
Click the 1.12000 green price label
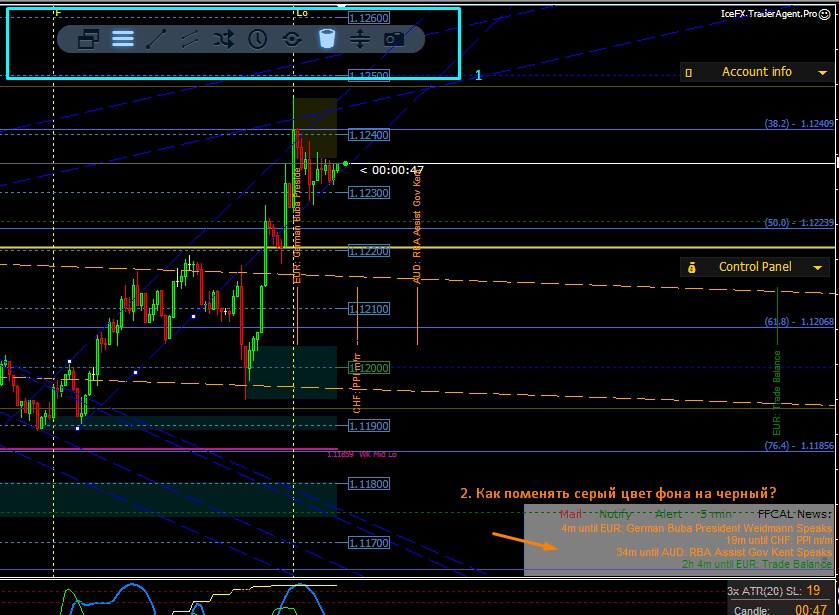[369, 368]
